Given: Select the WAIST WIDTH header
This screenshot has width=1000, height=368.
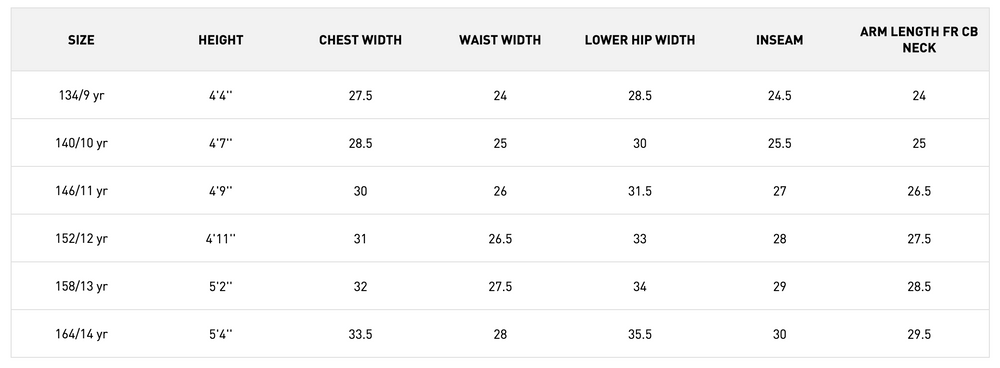Looking at the screenshot, I should [500, 40].
